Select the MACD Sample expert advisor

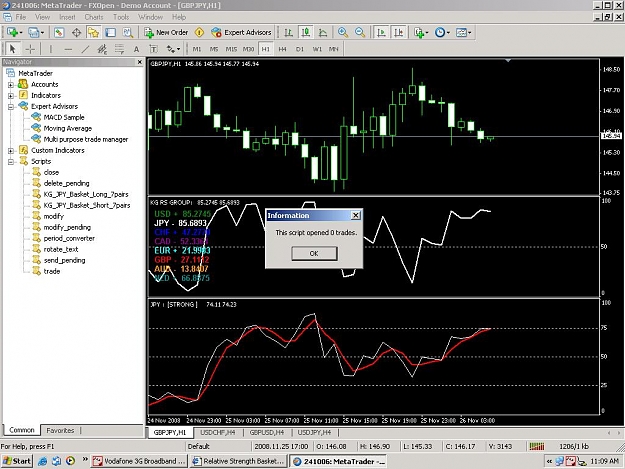pyautogui.click(x=64, y=117)
